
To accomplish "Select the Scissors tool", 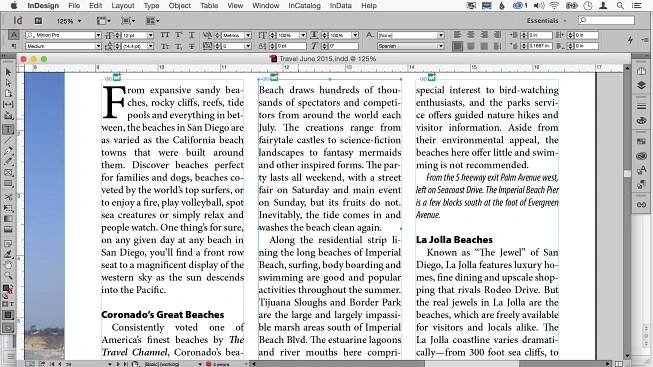I will pyautogui.click(x=8, y=197).
